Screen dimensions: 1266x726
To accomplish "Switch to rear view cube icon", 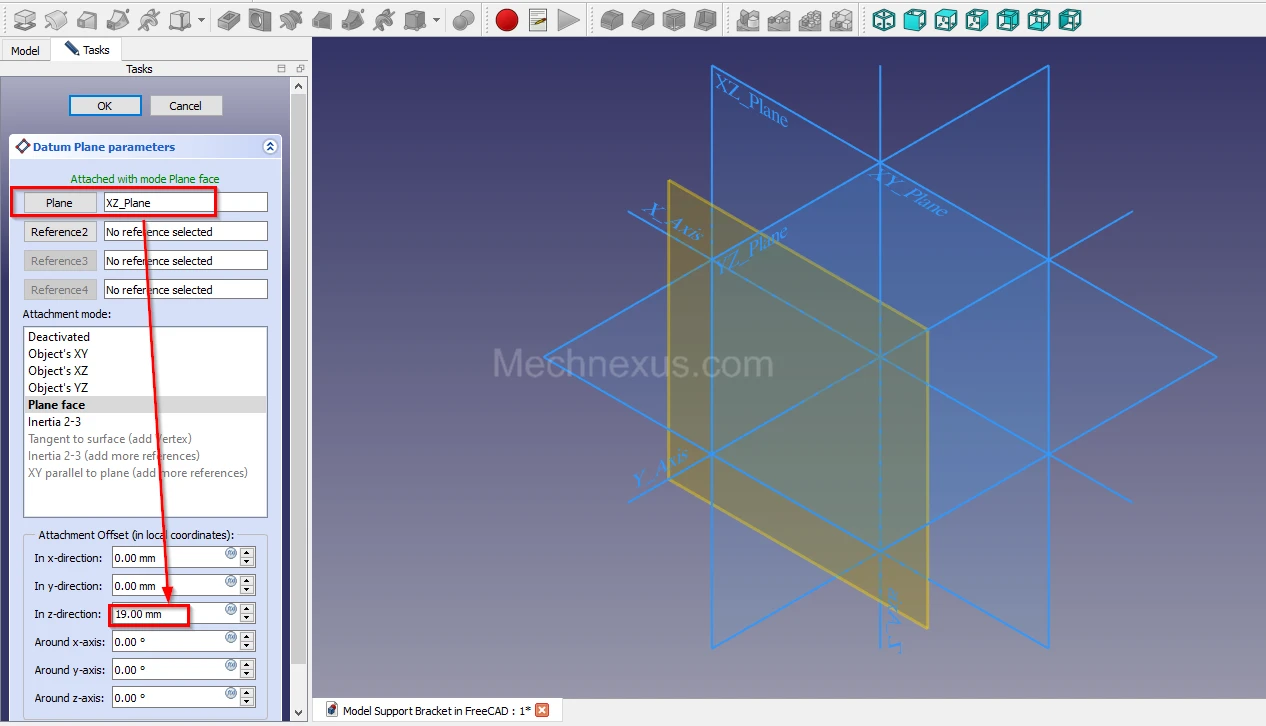I will 1008,19.
